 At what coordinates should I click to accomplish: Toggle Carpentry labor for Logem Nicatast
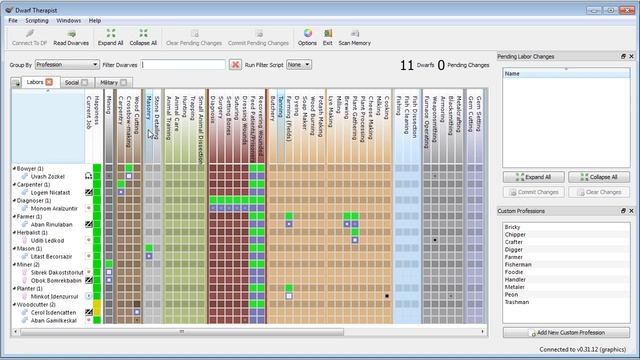121,192
